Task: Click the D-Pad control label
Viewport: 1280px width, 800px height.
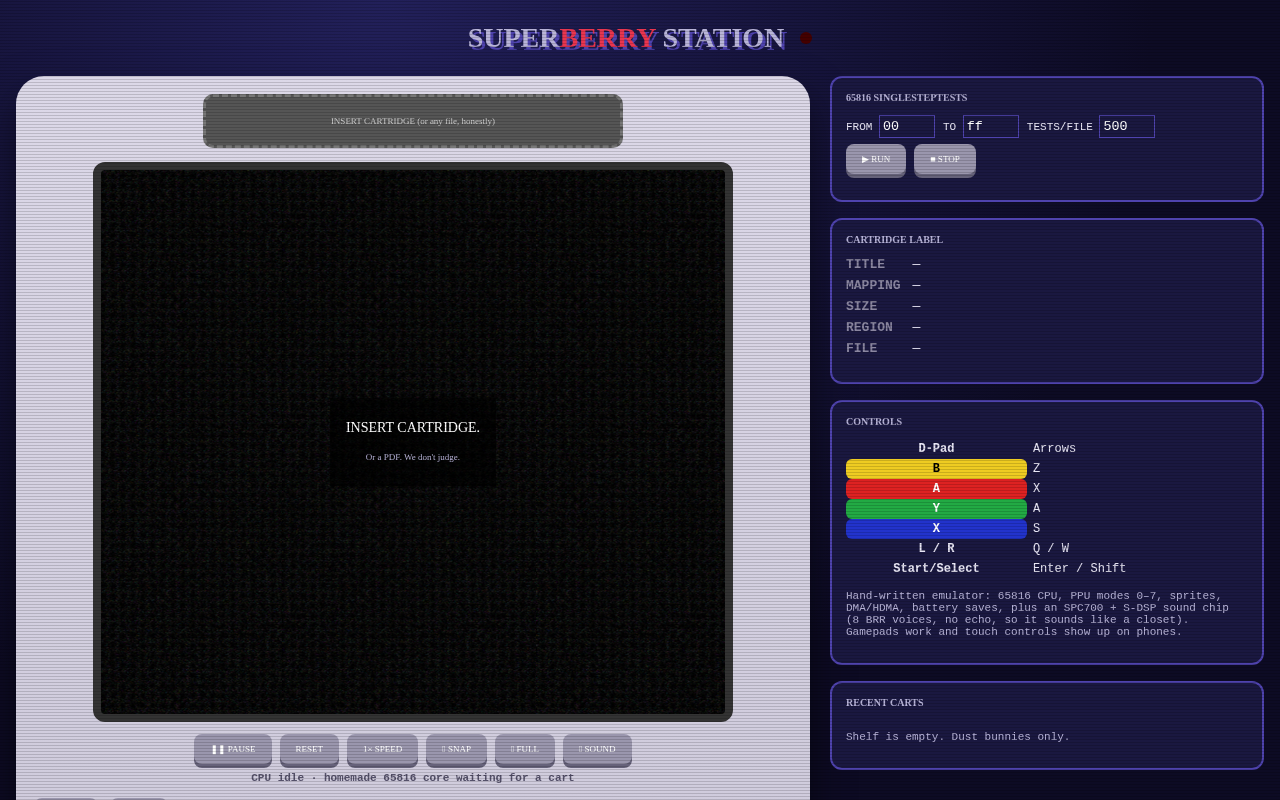Action: point(936,449)
